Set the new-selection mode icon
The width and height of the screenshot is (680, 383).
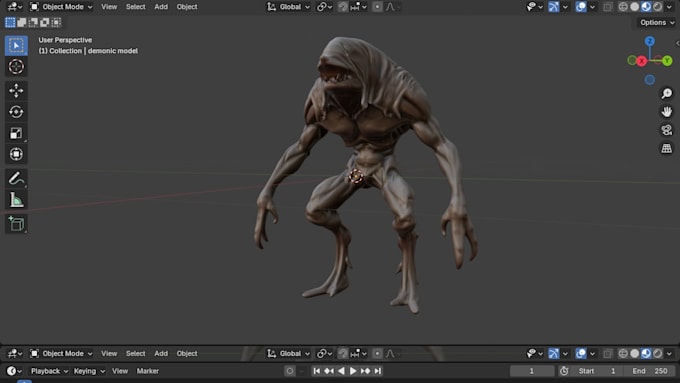point(10,23)
